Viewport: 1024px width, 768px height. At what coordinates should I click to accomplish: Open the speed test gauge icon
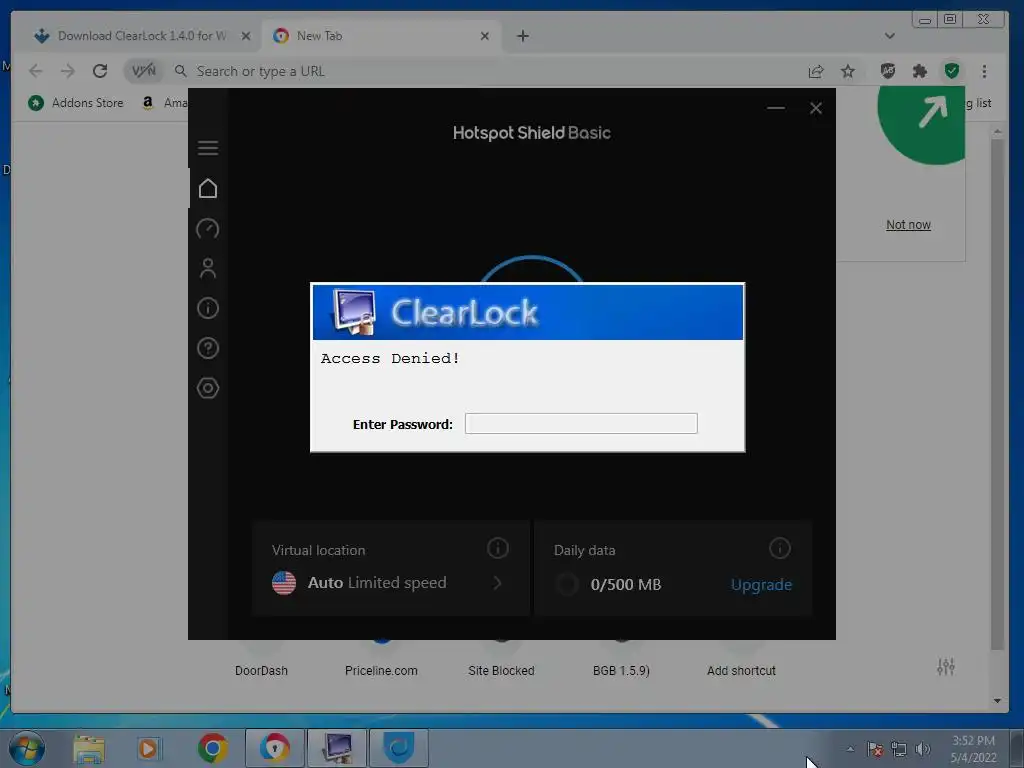click(208, 229)
